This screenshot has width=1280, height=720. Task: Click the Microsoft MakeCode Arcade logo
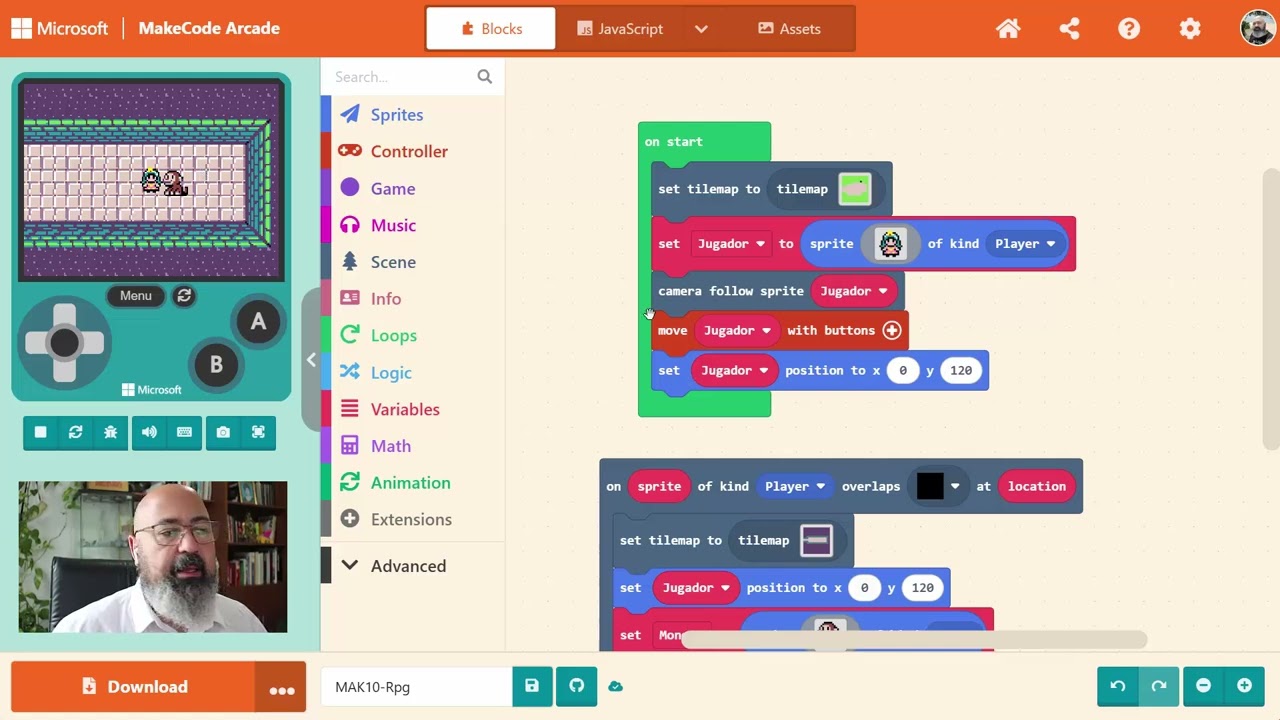point(145,29)
